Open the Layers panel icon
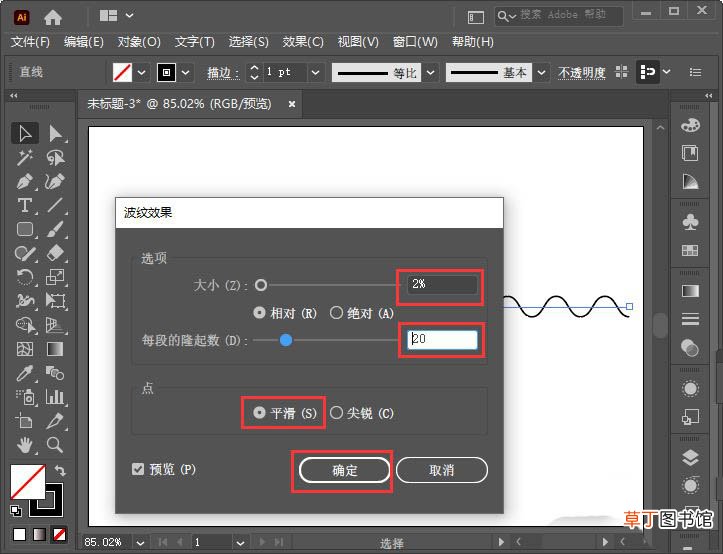The height and width of the screenshot is (554, 723). point(690,458)
